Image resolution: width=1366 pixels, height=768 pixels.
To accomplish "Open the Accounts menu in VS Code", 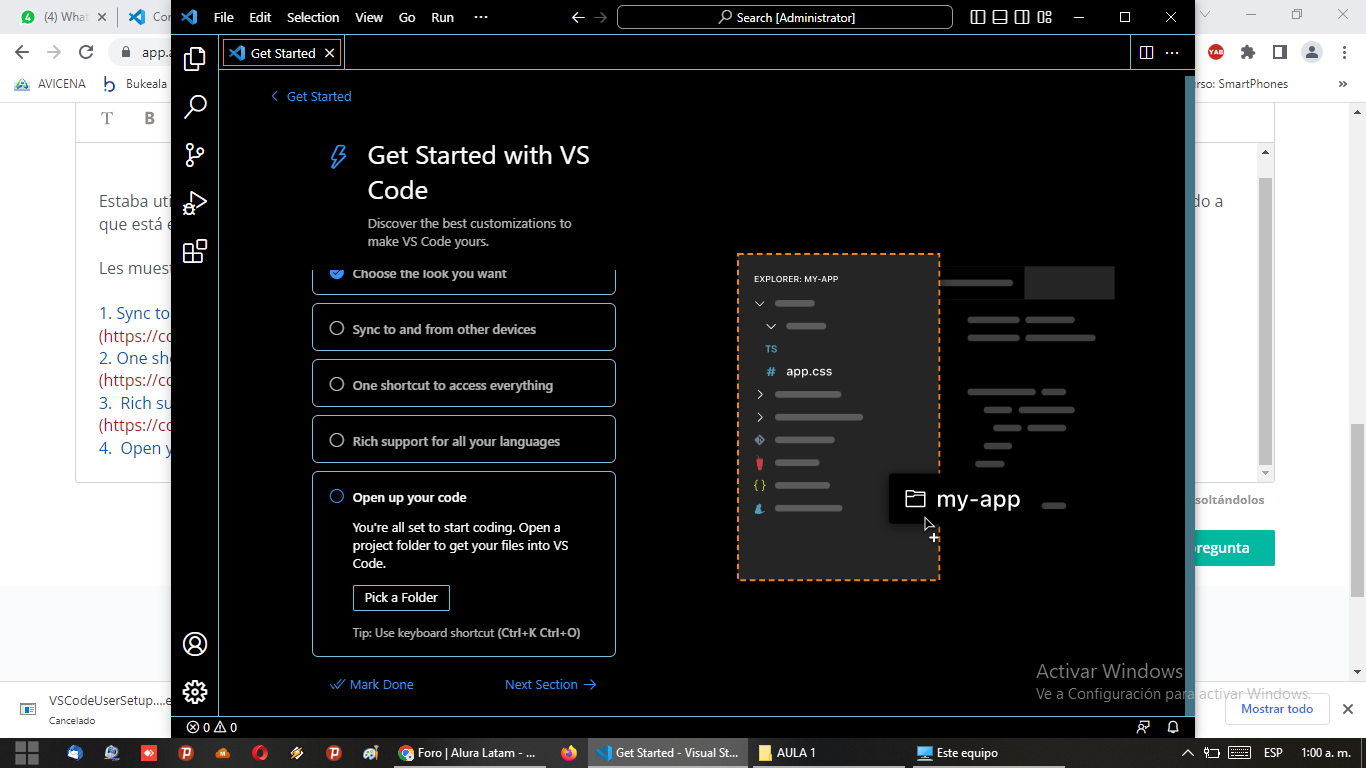I will click(x=195, y=644).
